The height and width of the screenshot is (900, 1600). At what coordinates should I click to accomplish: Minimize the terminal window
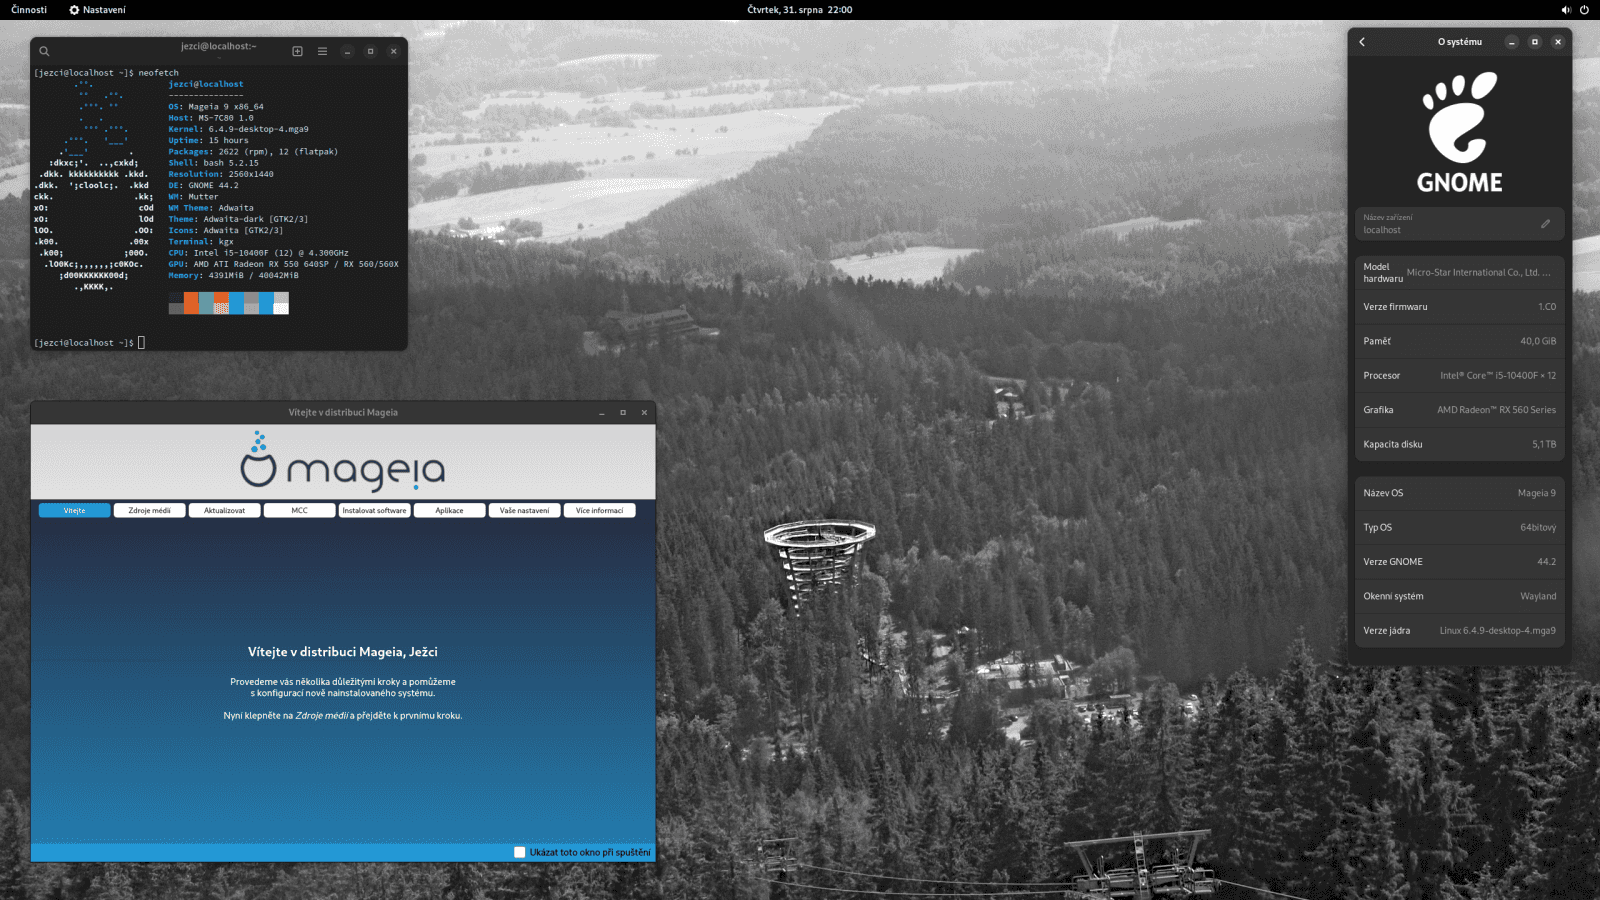click(x=347, y=51)
